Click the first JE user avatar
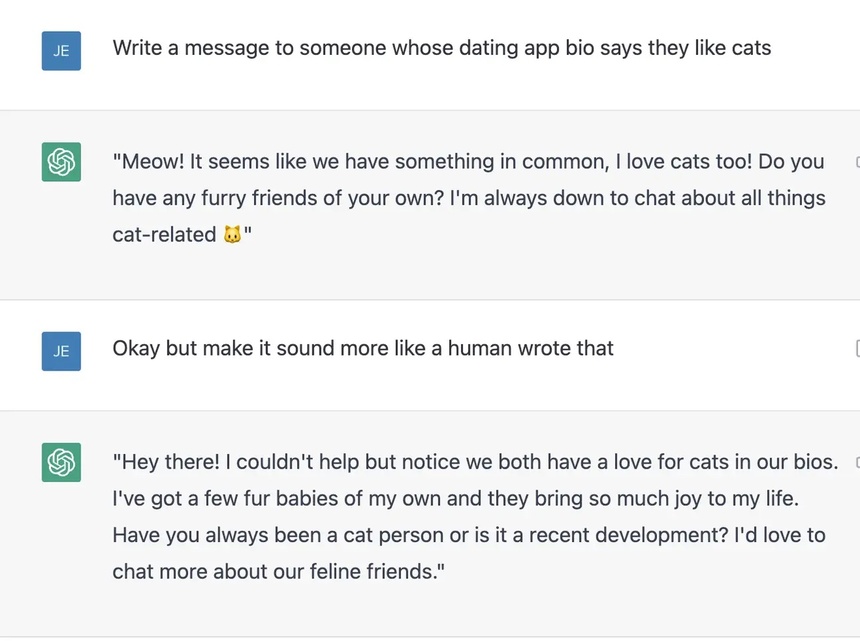This screenshot has height=644, width=860. [61, 50]
